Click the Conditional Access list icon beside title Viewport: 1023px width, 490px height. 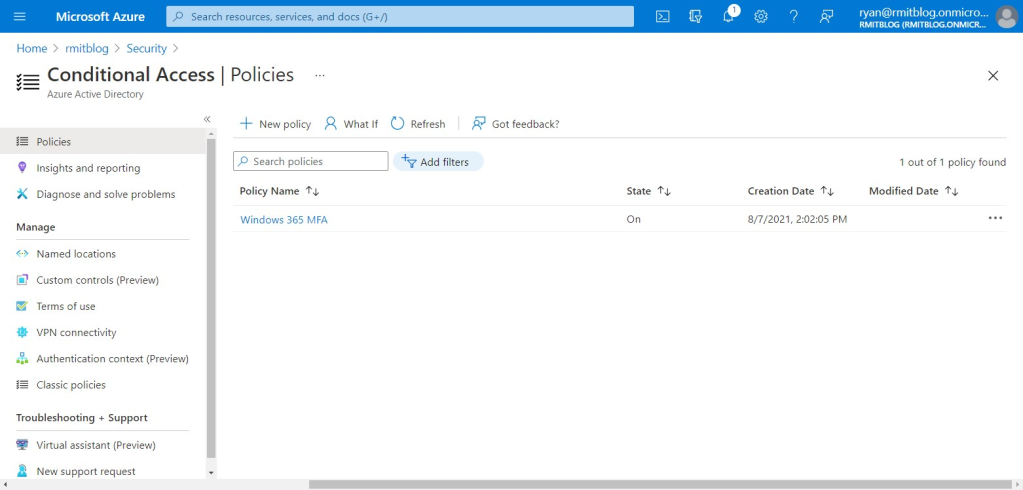pos(27,82)
